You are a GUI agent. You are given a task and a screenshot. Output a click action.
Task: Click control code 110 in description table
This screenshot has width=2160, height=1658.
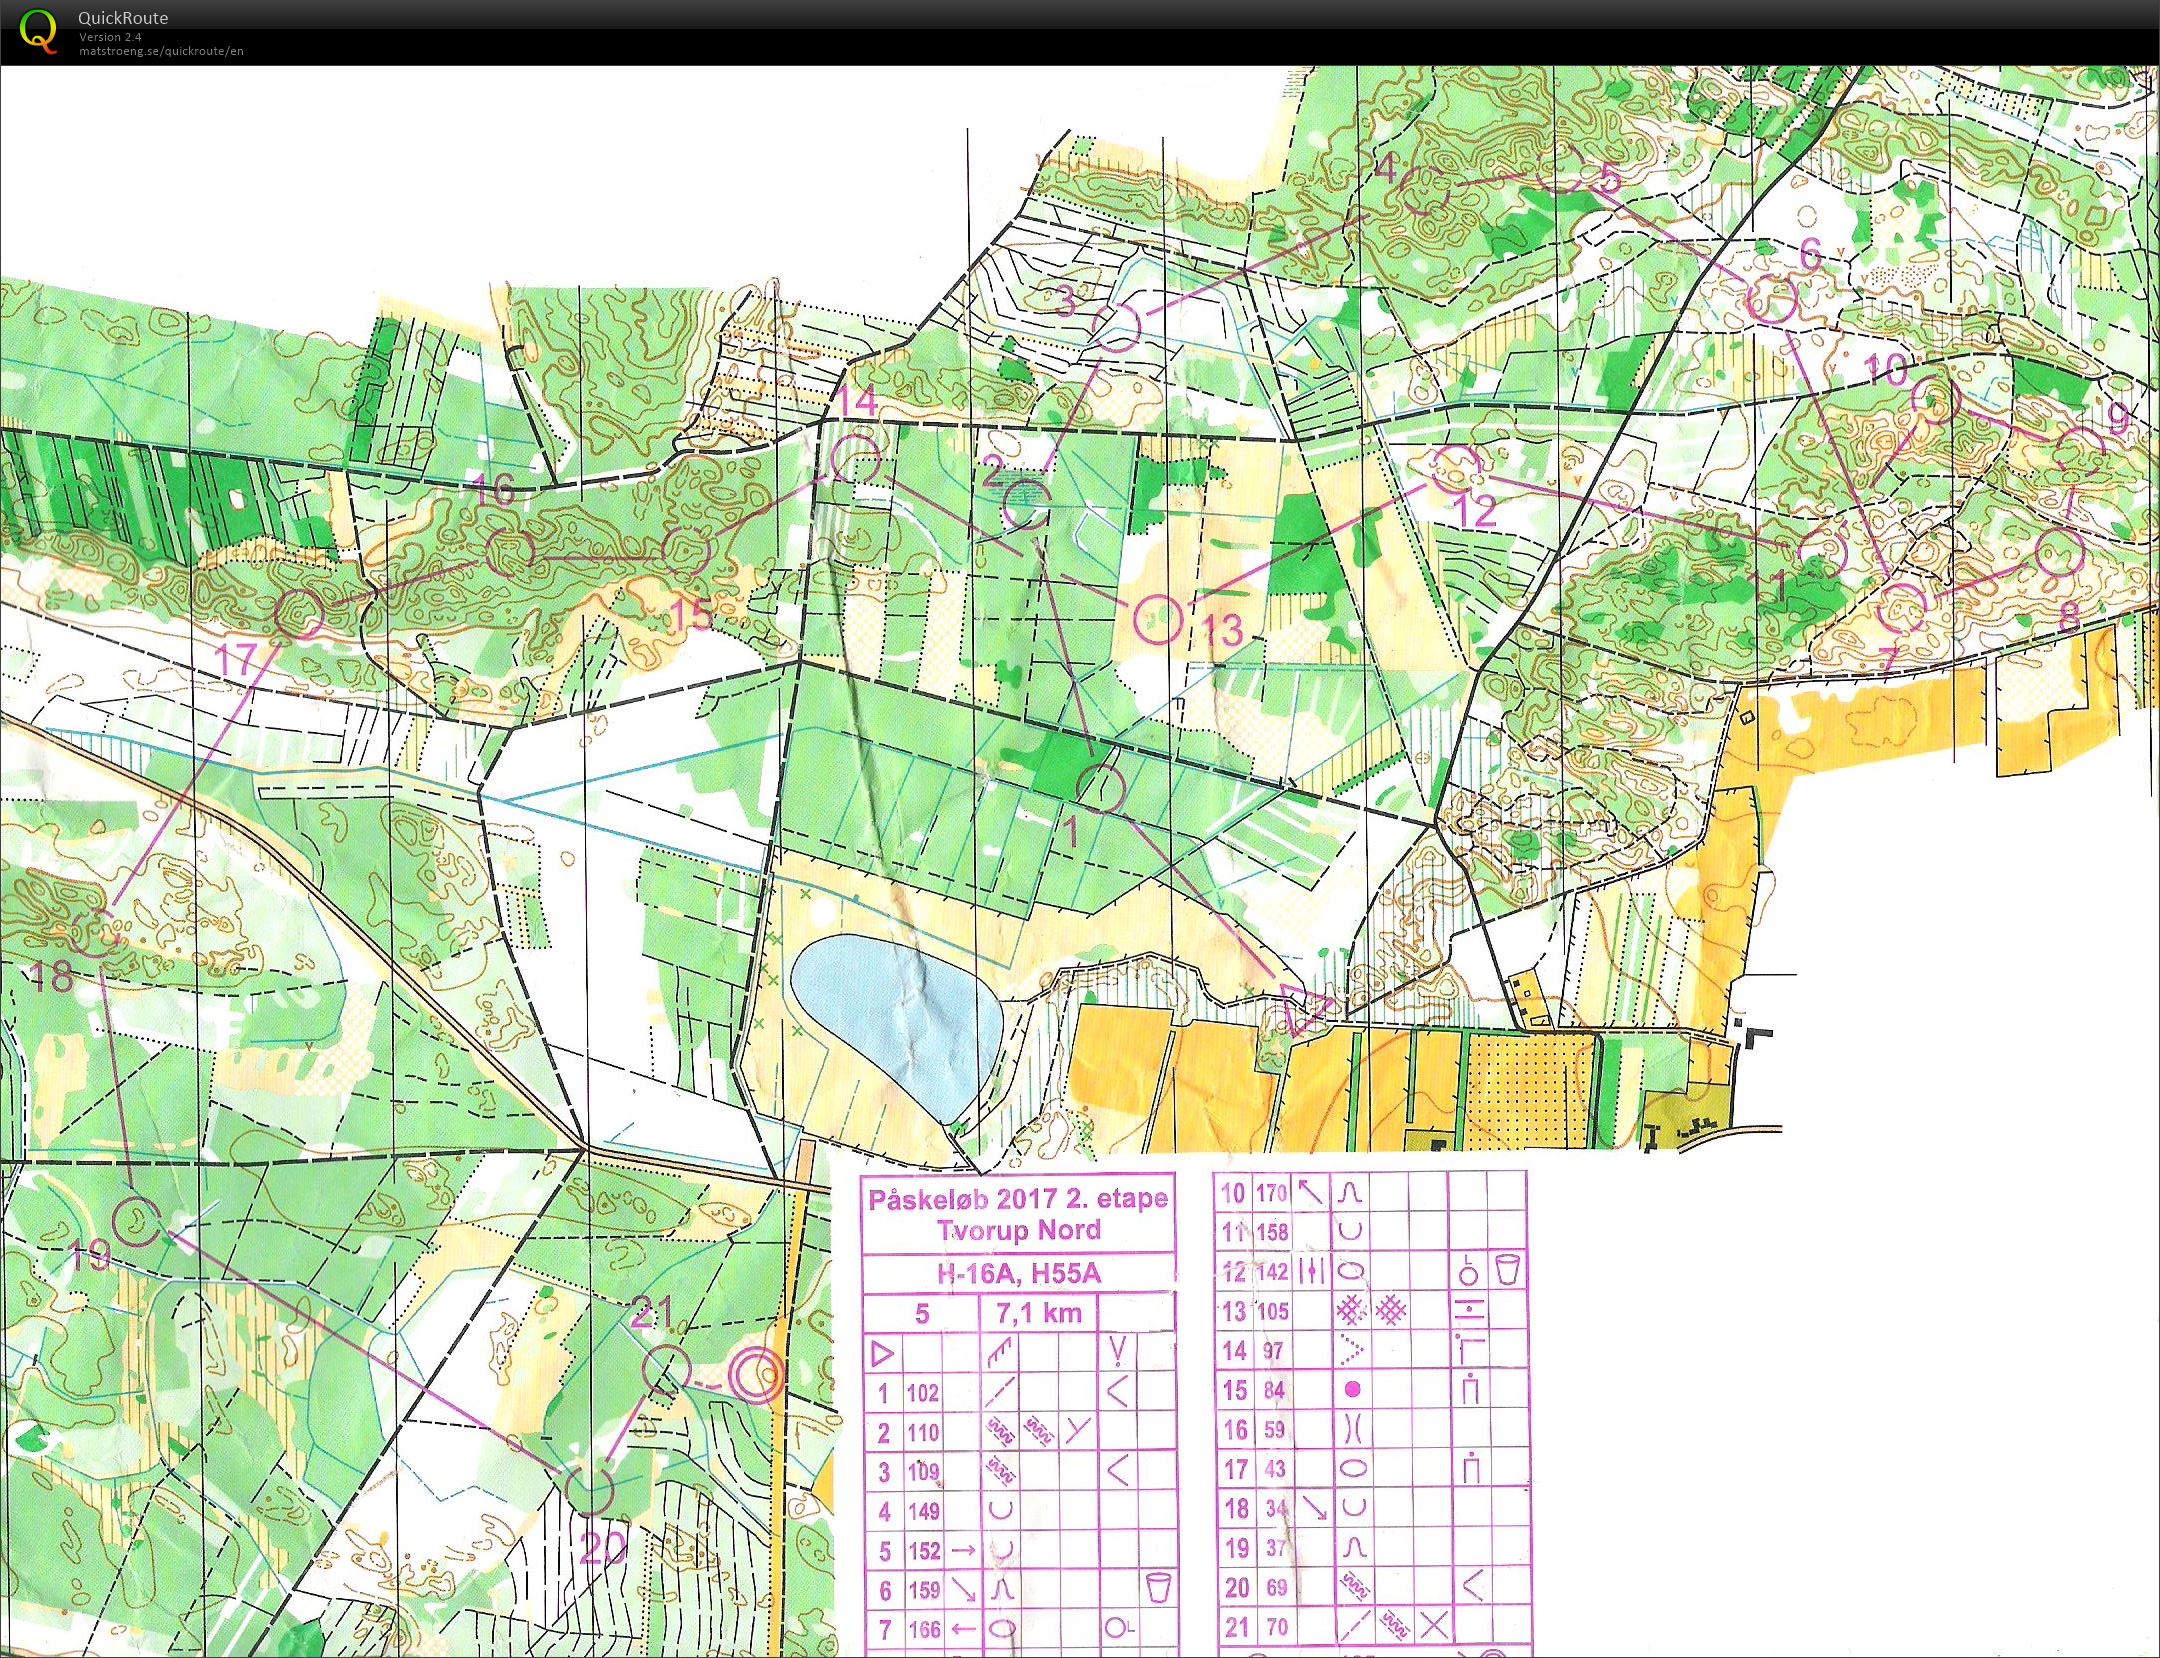tap(923, 1433)
